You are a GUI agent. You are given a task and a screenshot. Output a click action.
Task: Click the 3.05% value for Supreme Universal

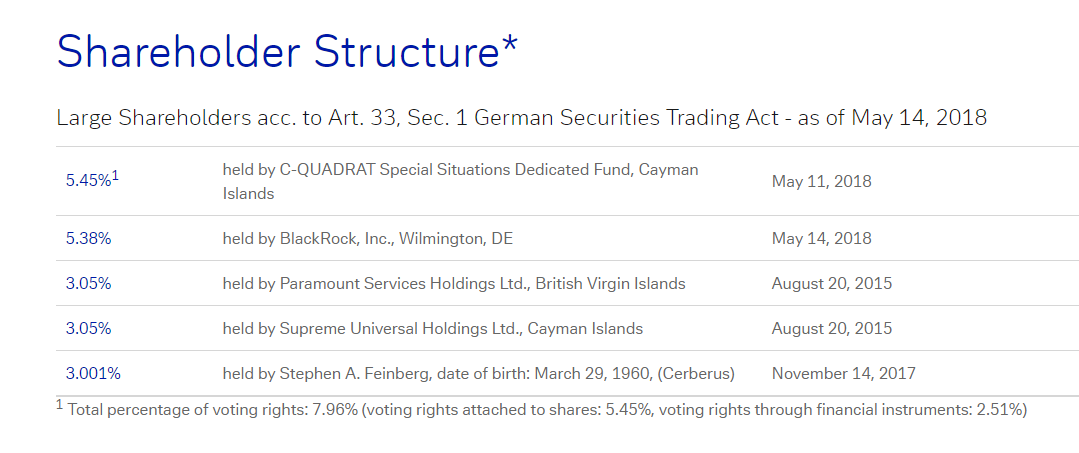coord(88,329)
